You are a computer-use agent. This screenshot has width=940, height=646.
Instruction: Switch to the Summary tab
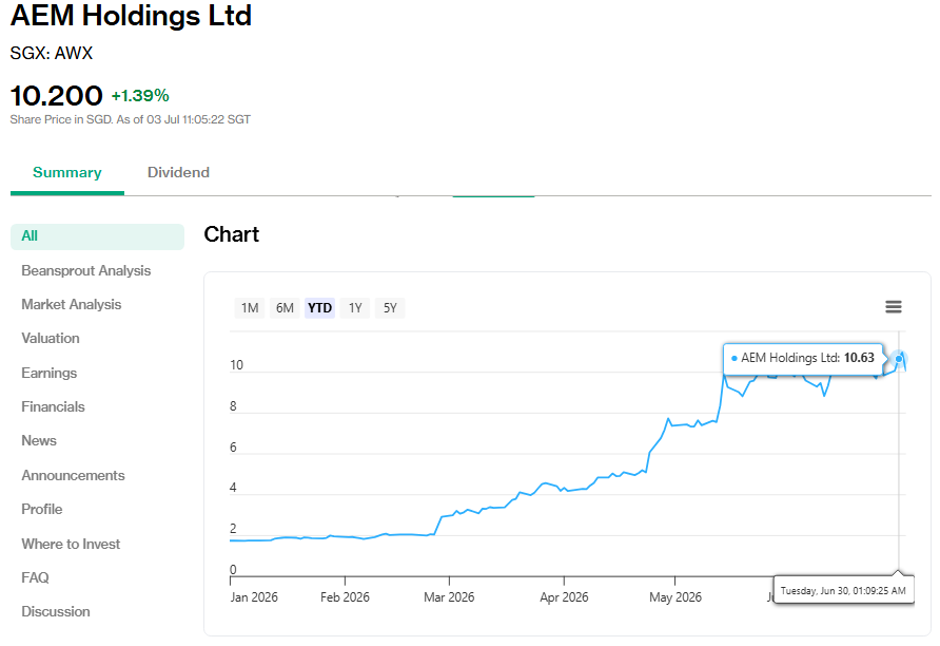click(67, 173)
